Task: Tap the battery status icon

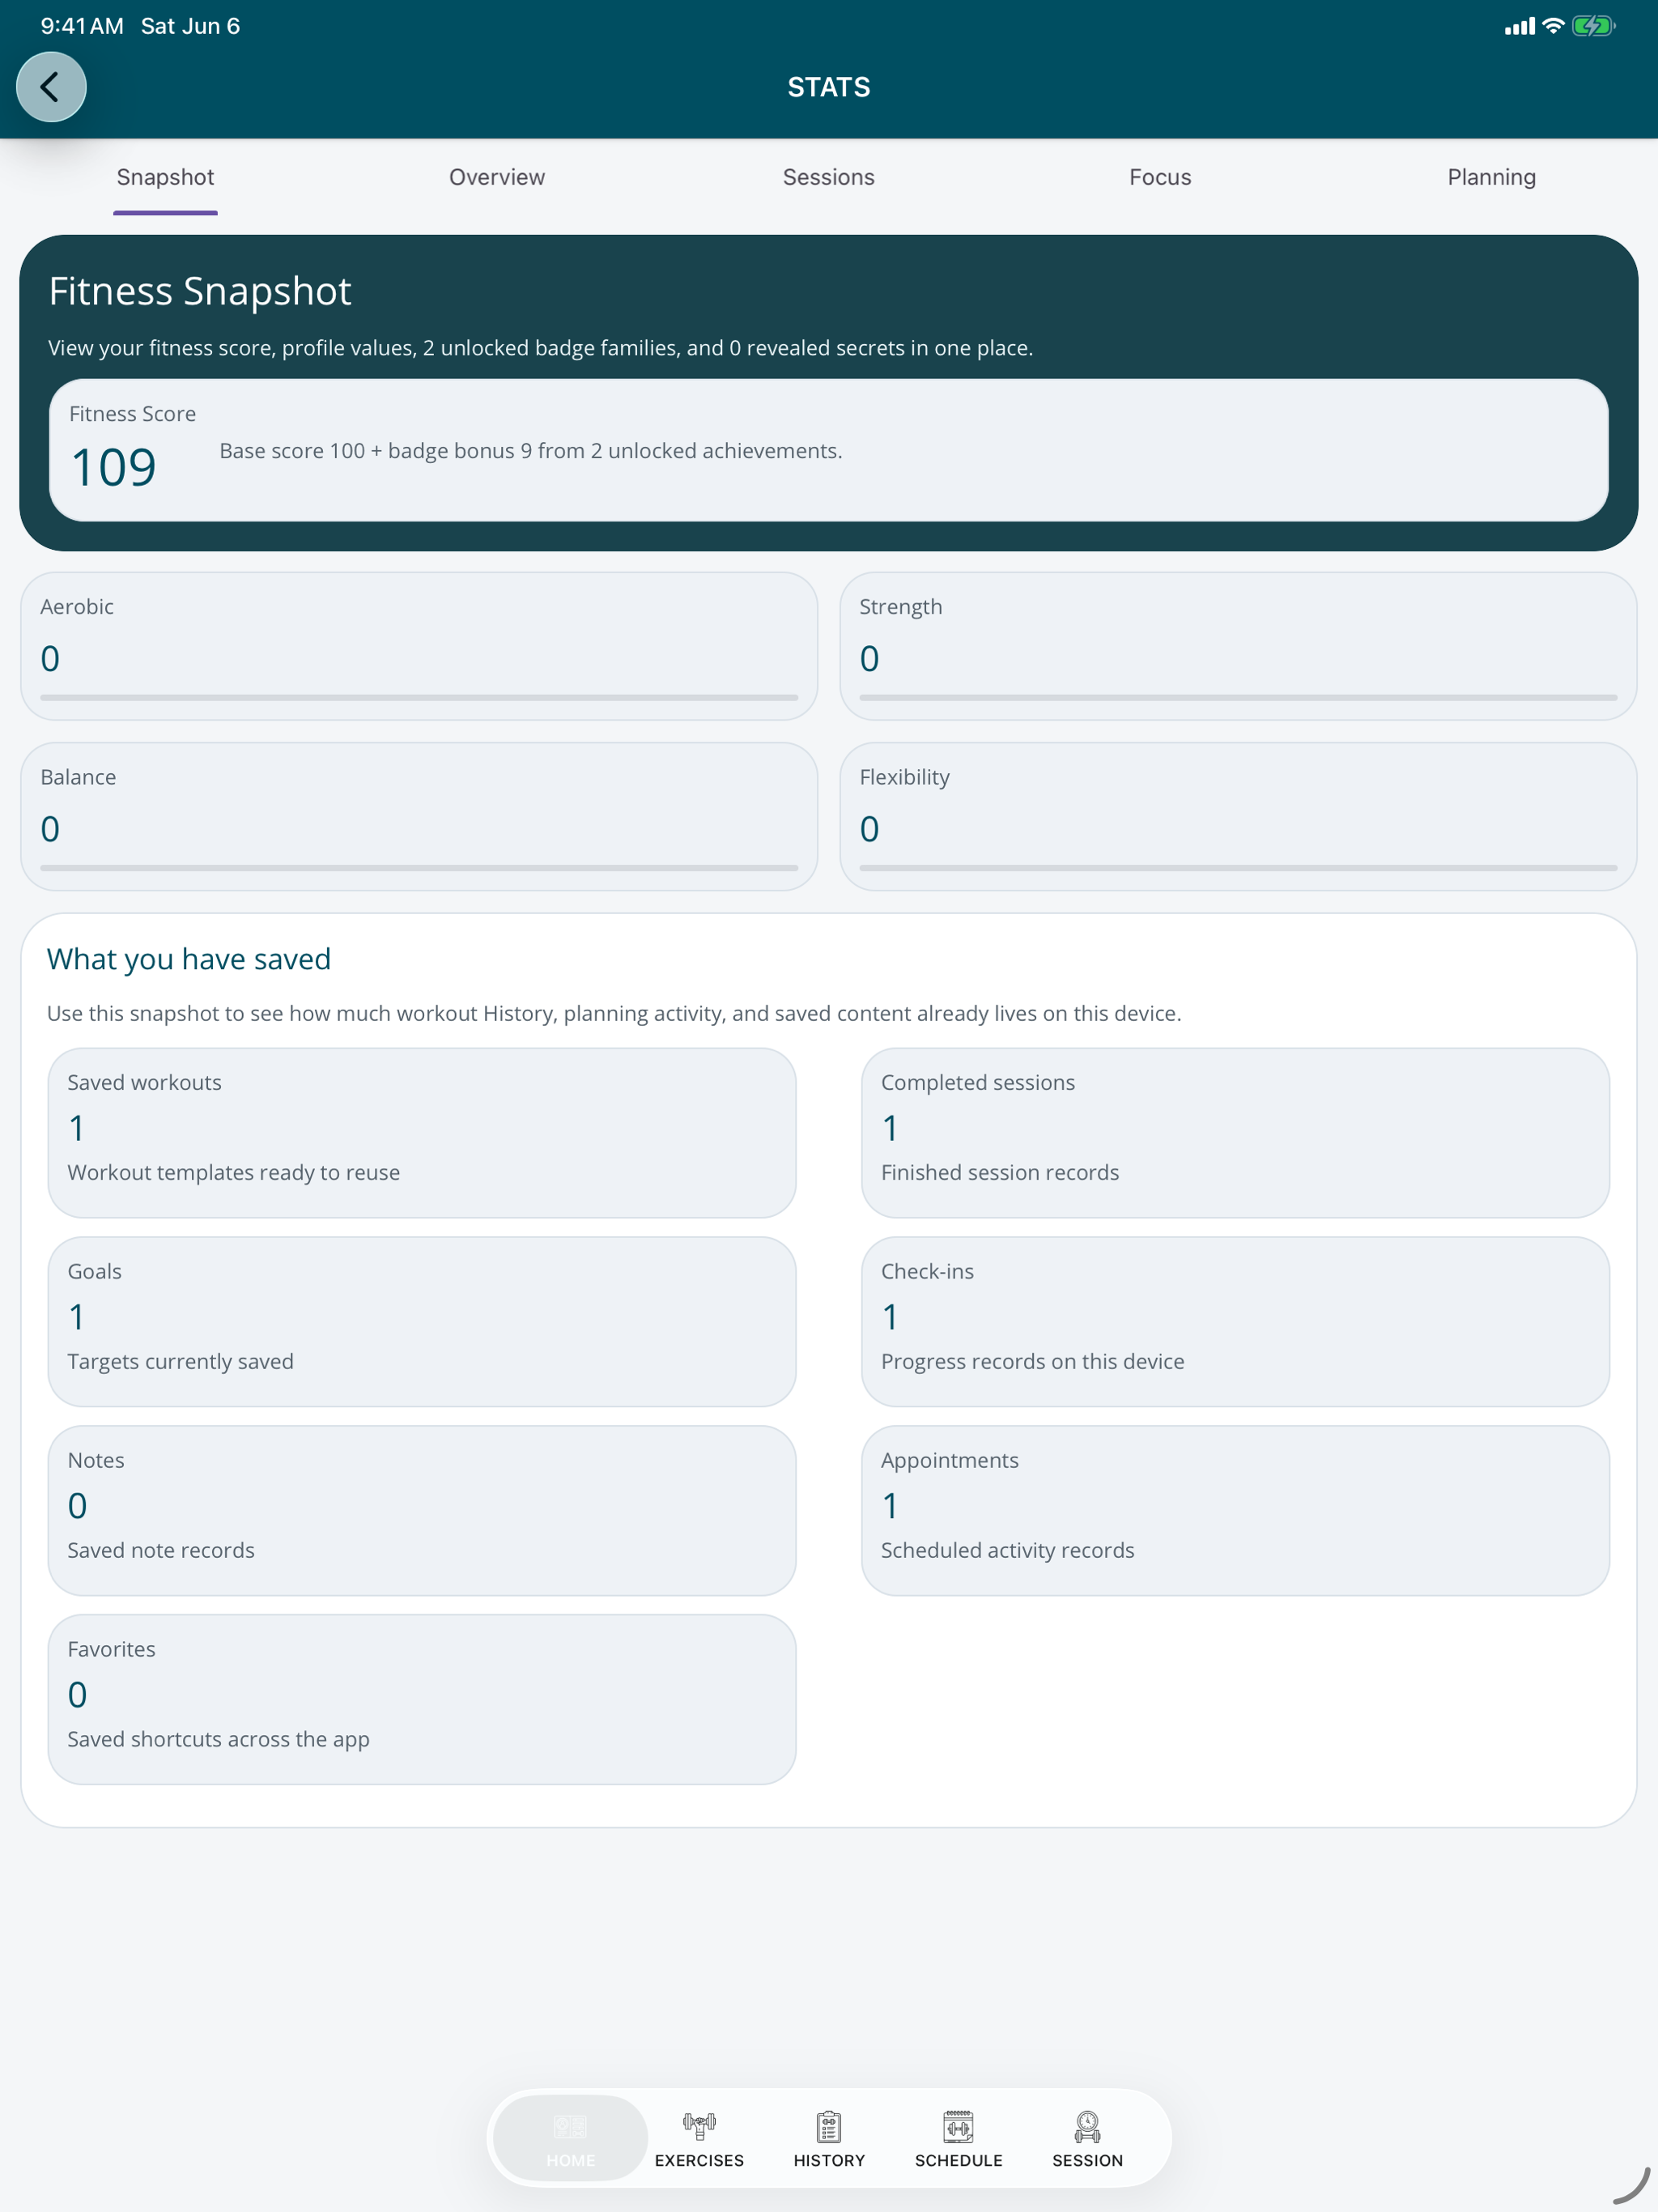Action: 1593,26
